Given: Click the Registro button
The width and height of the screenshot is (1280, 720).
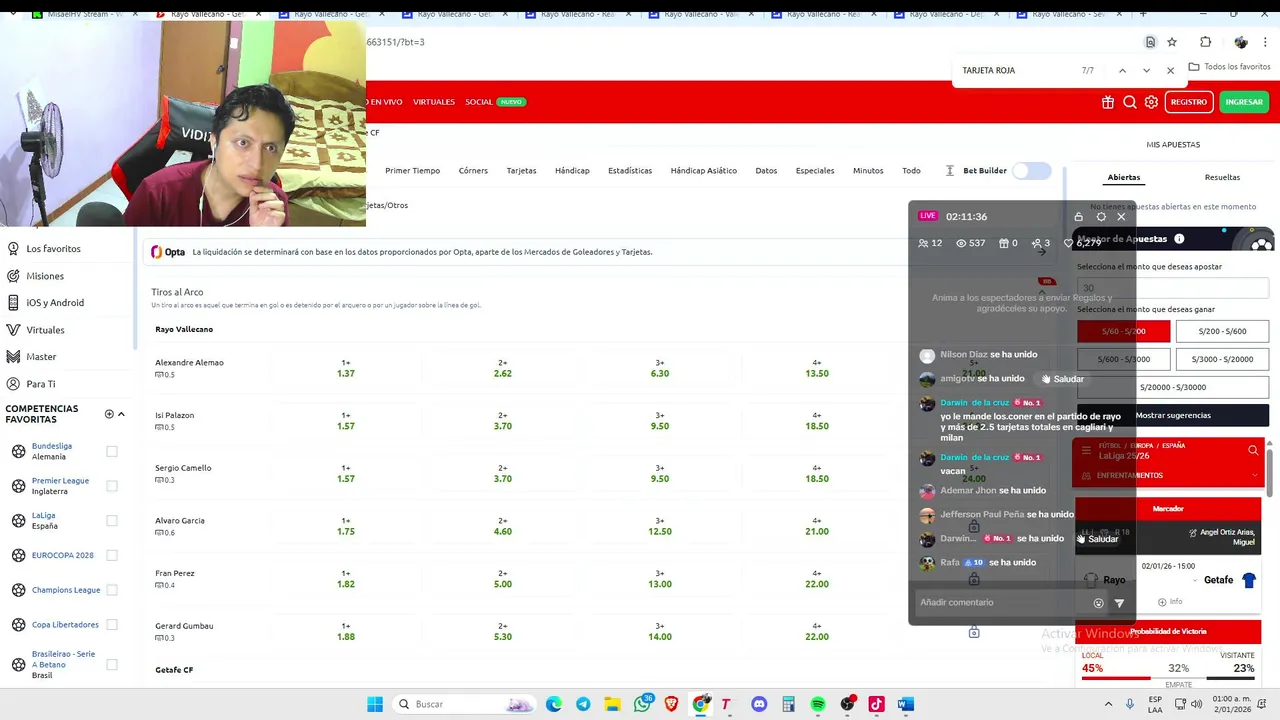Looking at the screenshot, I should click(x=1188, y=102).
